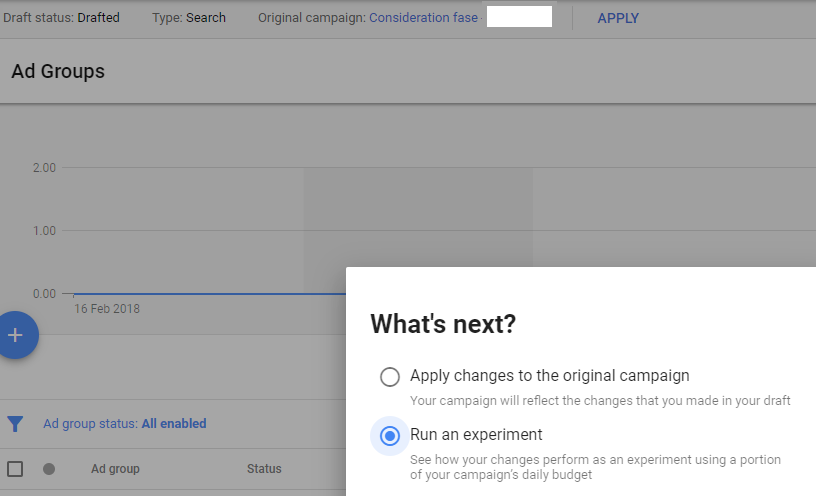This screenshot has height=496, width=816.
Task: Click the APPLY button in top bar
Action: click(x=618, y=18)
